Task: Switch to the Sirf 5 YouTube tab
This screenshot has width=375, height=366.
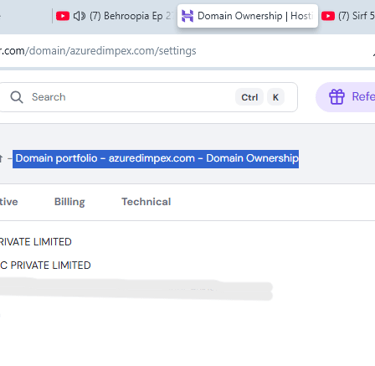Action: [347, 16]
